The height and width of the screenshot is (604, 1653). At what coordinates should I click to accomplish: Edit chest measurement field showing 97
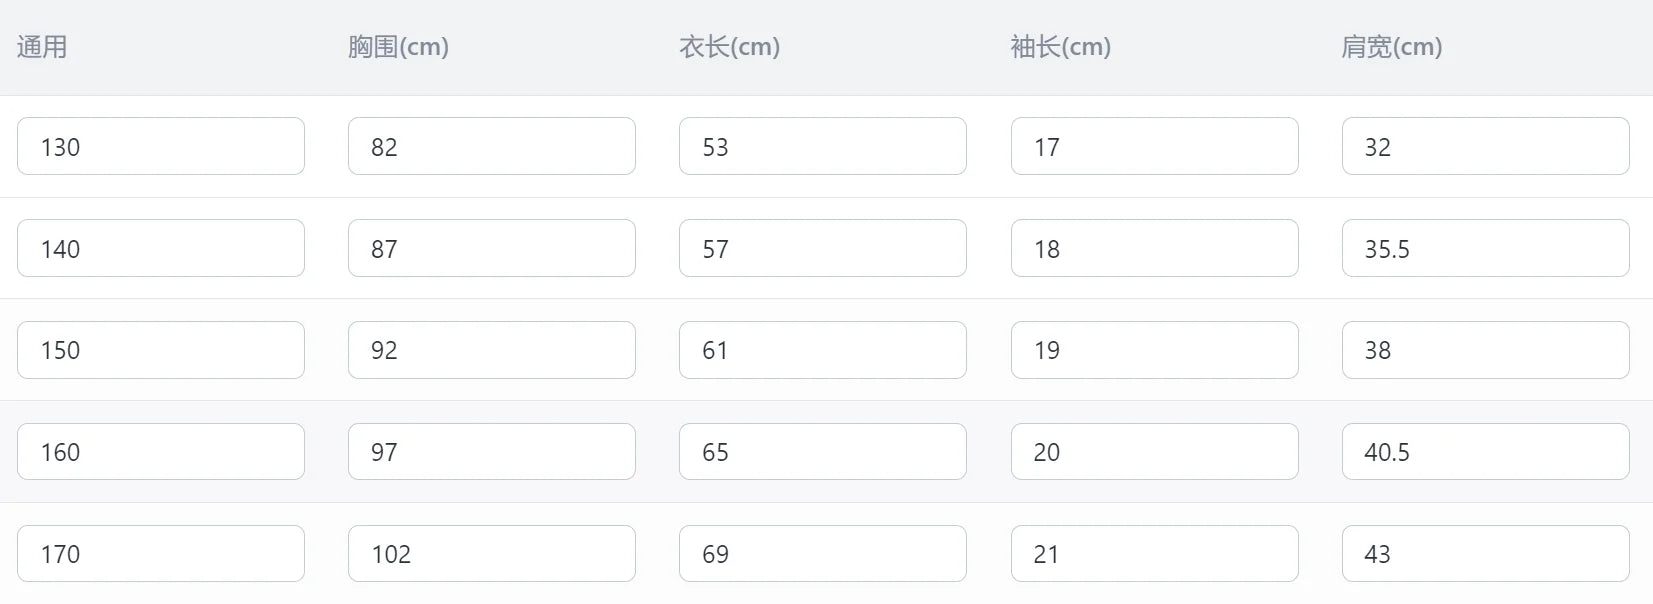pyautogui.click(x=491, y=452)
